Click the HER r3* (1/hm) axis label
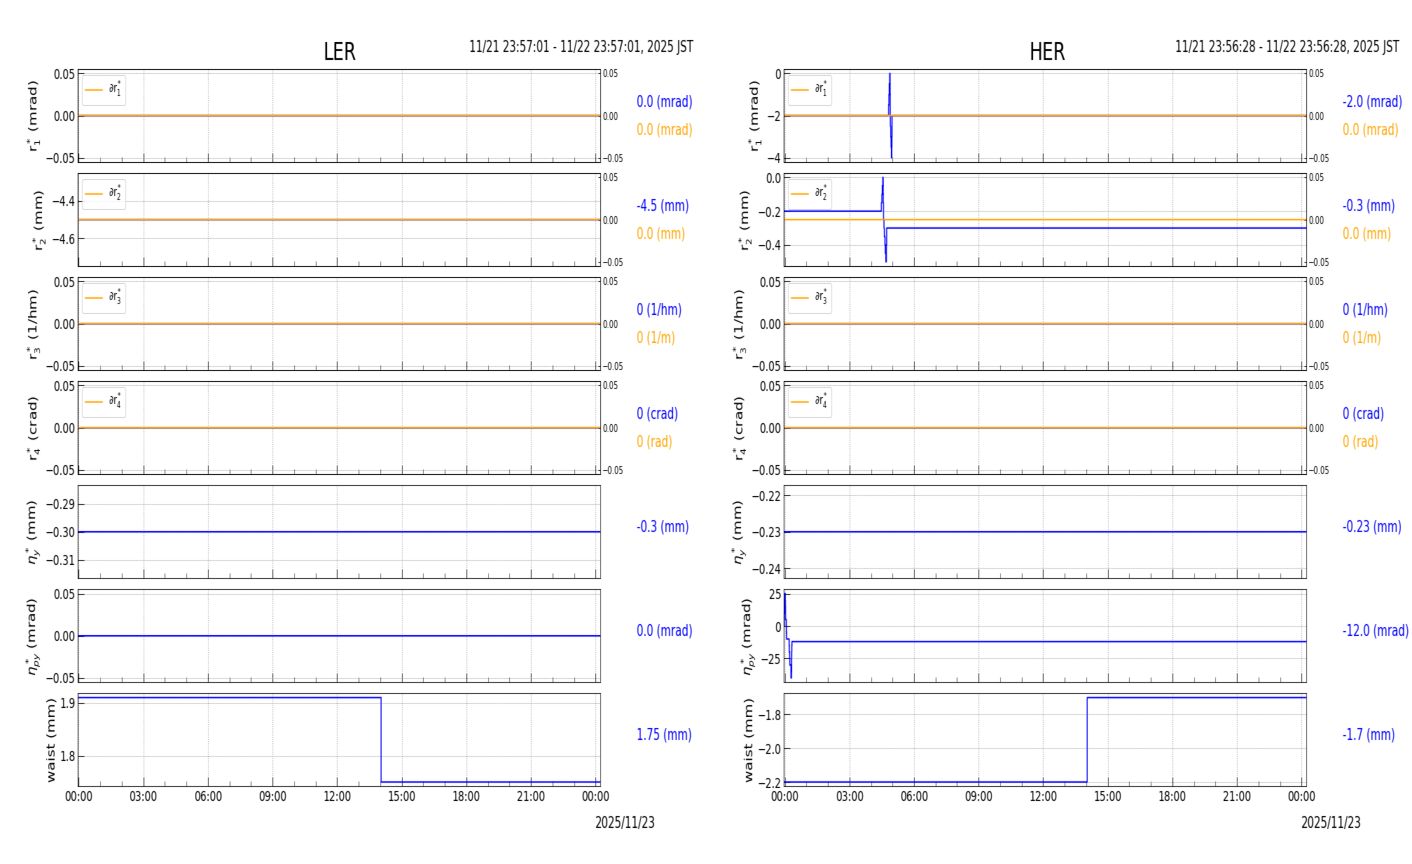The width and height of the screenshot is (1412, 864). tap(741, 324)
